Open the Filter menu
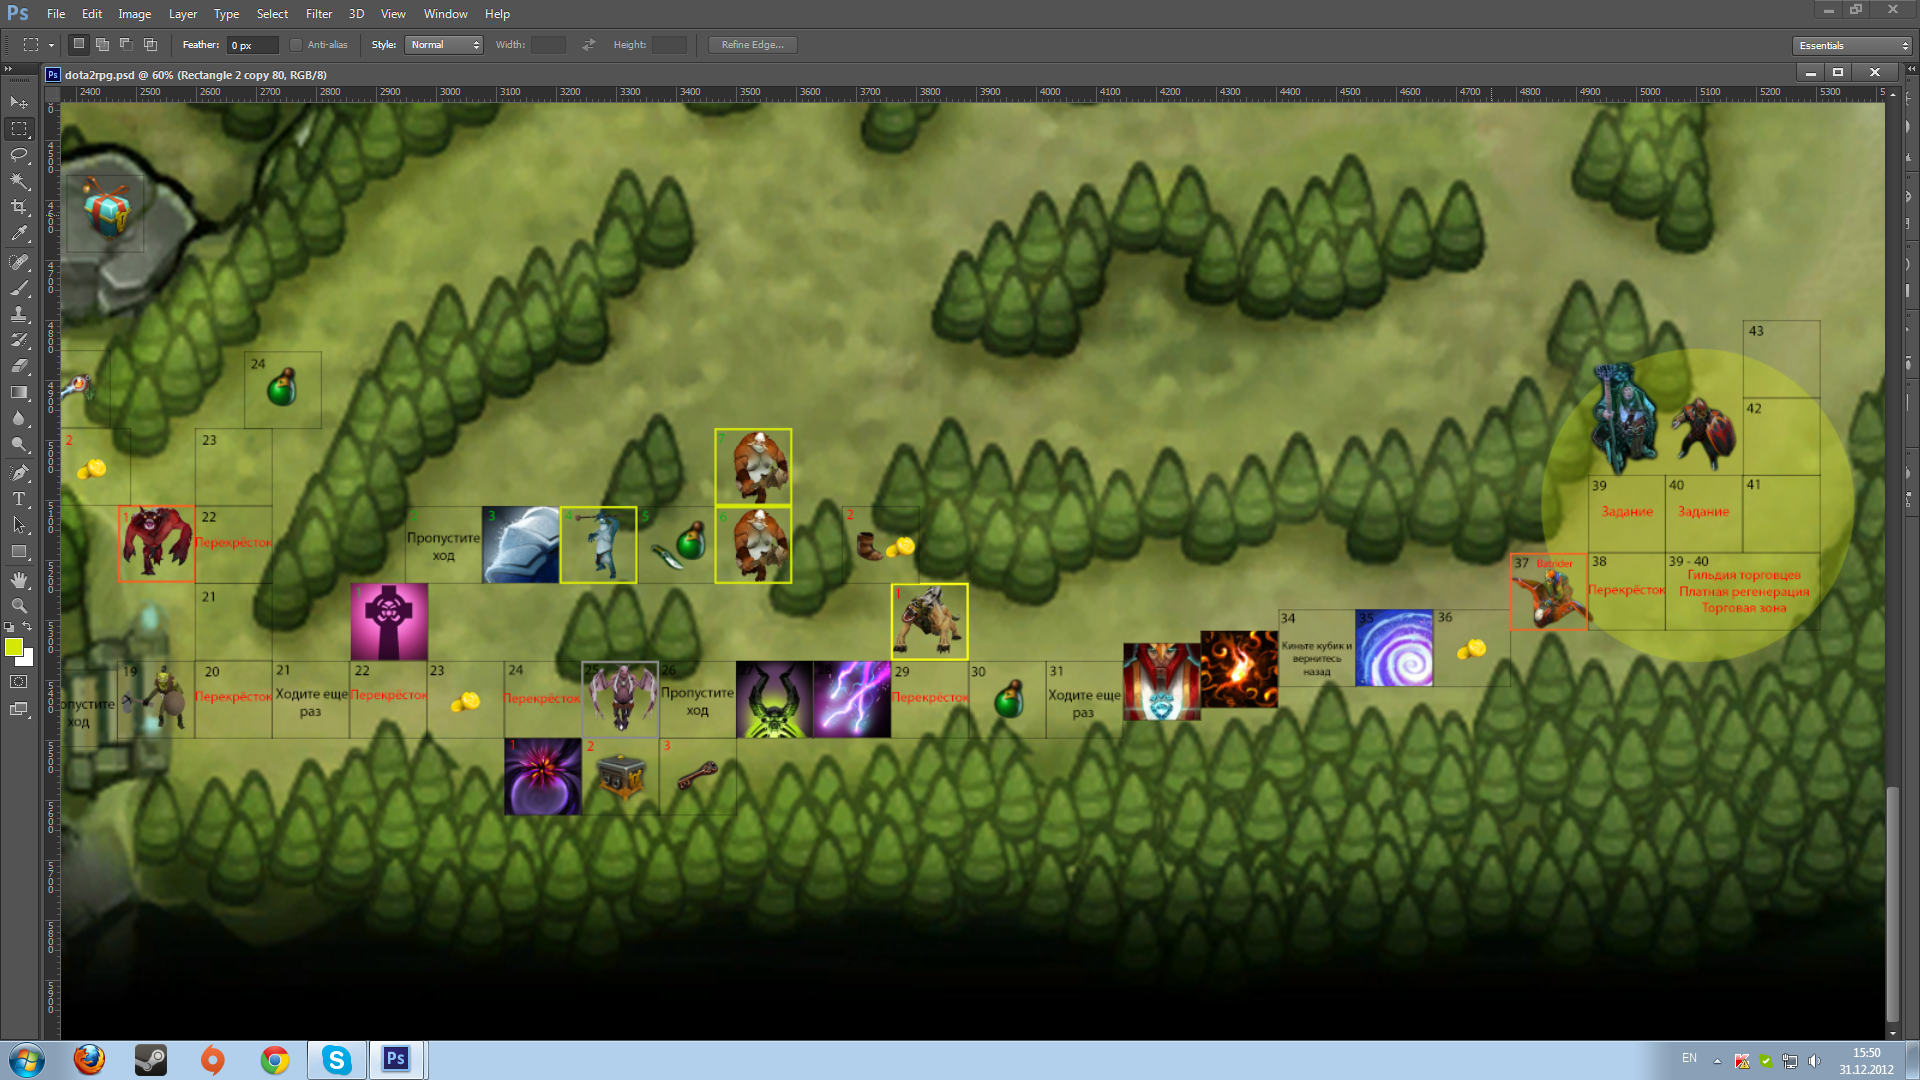 318,14
